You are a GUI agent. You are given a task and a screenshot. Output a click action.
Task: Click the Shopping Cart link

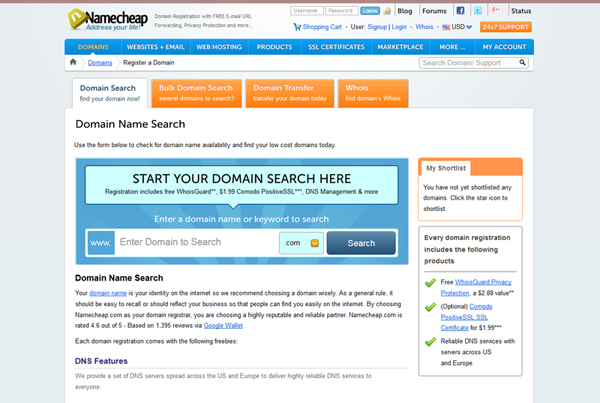322,27
